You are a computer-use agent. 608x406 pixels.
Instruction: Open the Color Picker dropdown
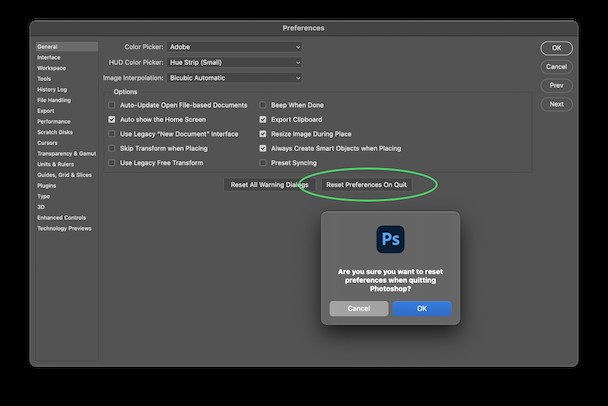235,47
